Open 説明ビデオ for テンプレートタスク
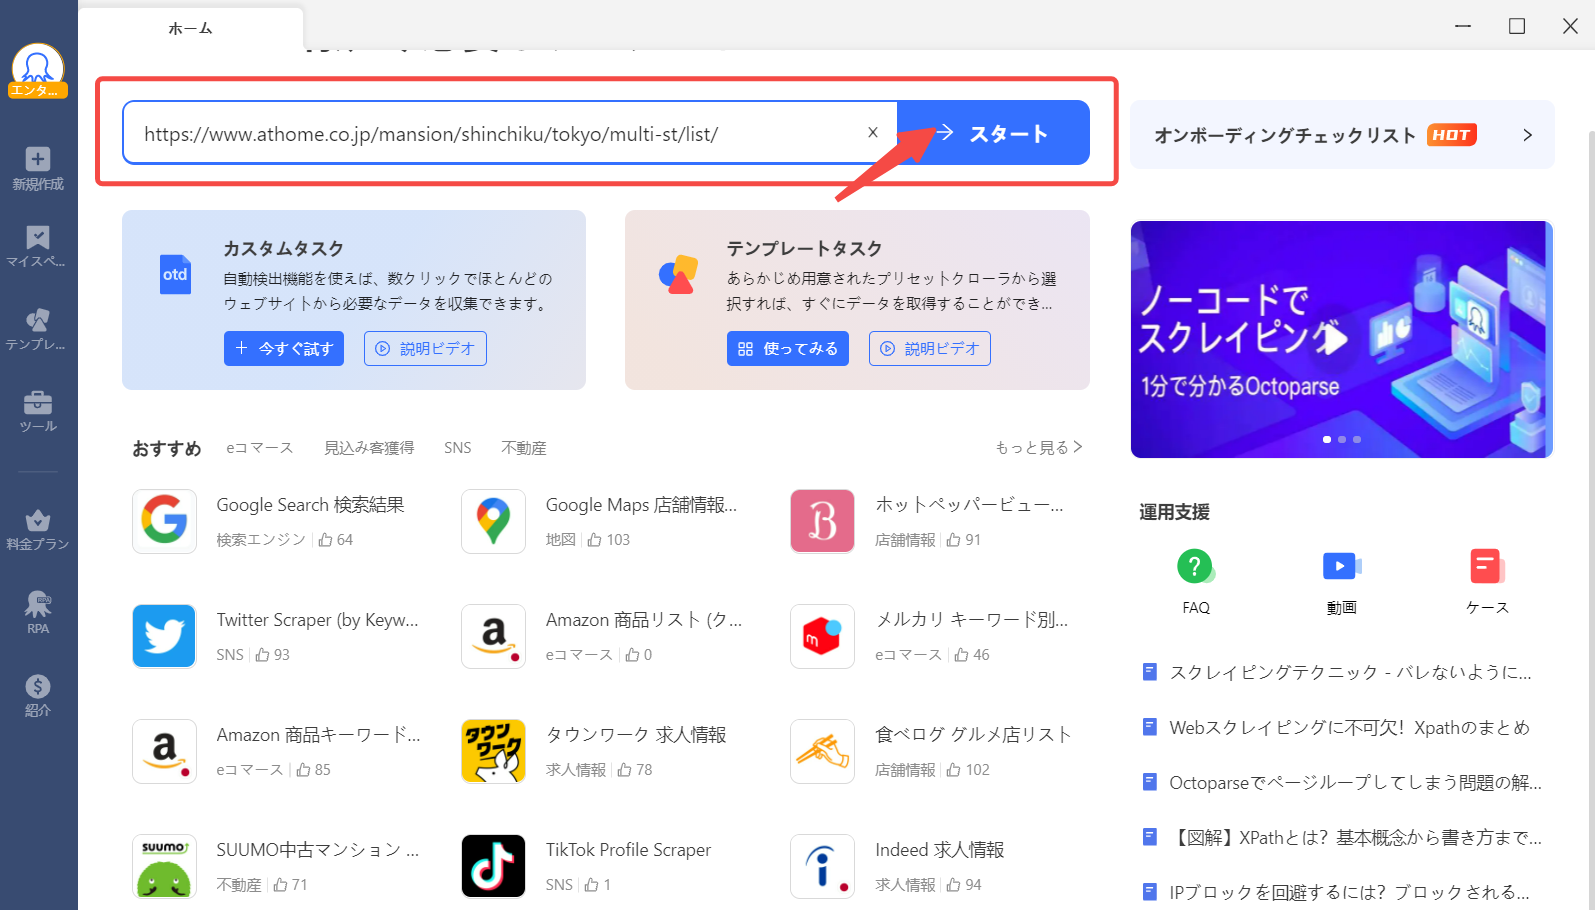Viewport: 1595px width, 910px height. point(930,348)
